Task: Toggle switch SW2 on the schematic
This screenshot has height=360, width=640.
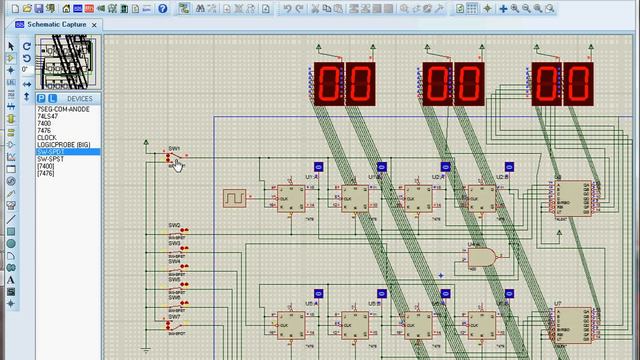Action: [178, 233]
